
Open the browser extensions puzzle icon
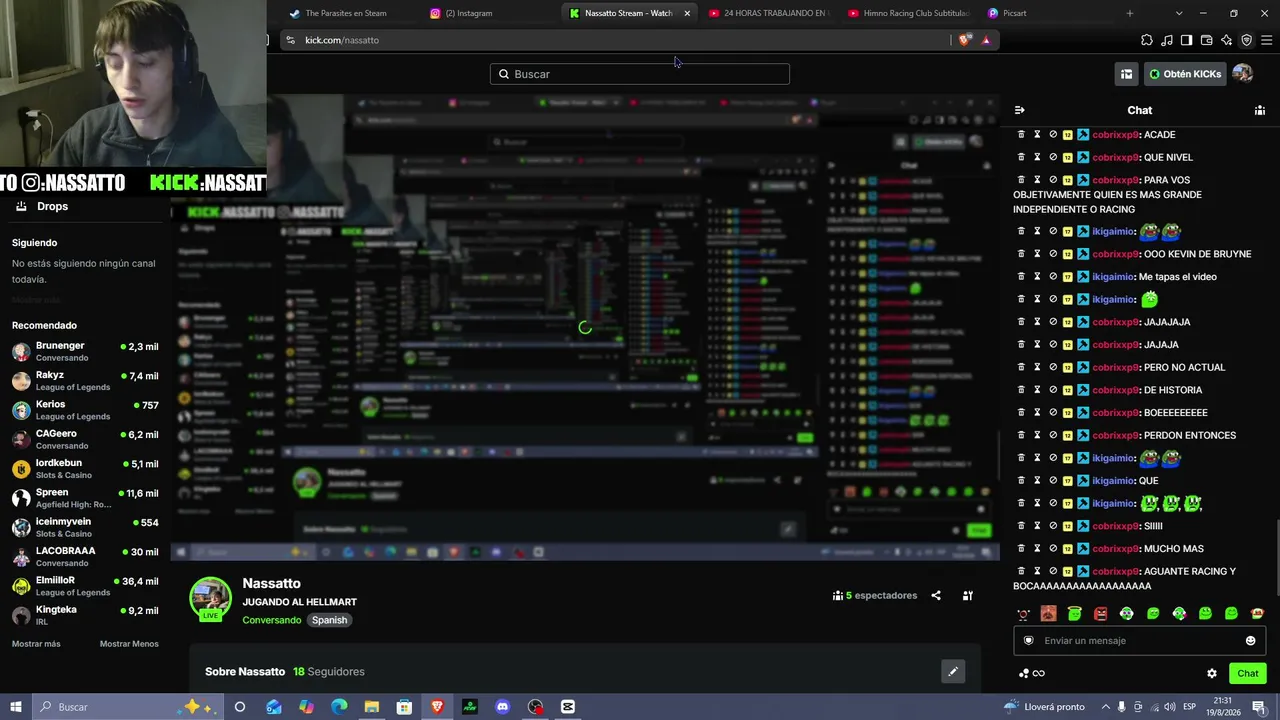[x=1147, y=40]
